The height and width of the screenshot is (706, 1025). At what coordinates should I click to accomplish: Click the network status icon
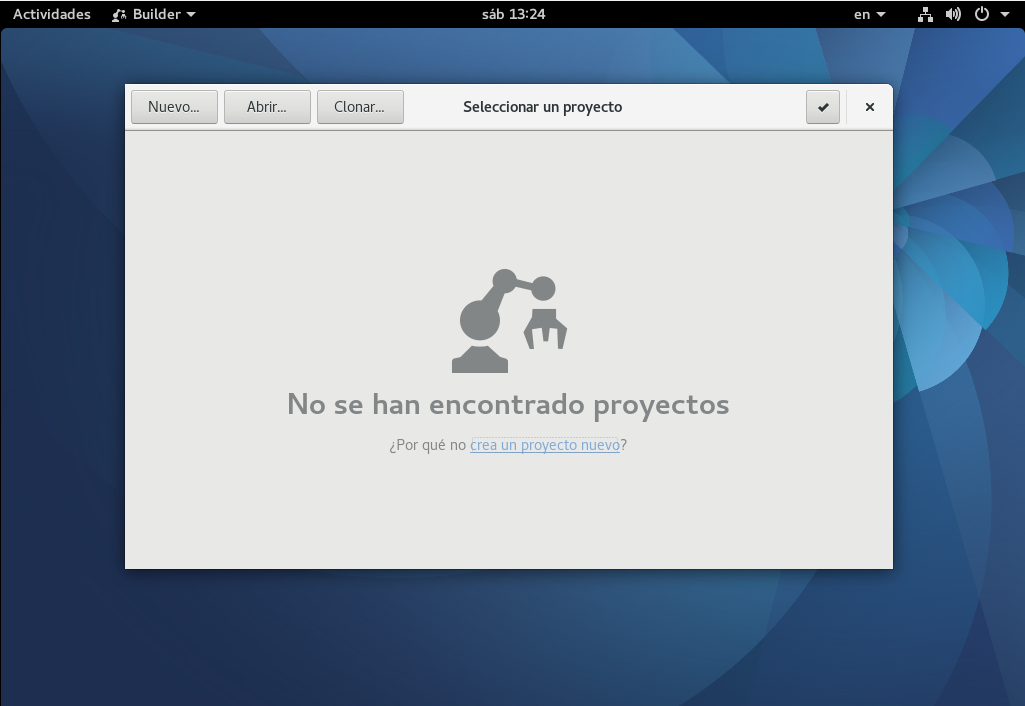coord(925,14)
